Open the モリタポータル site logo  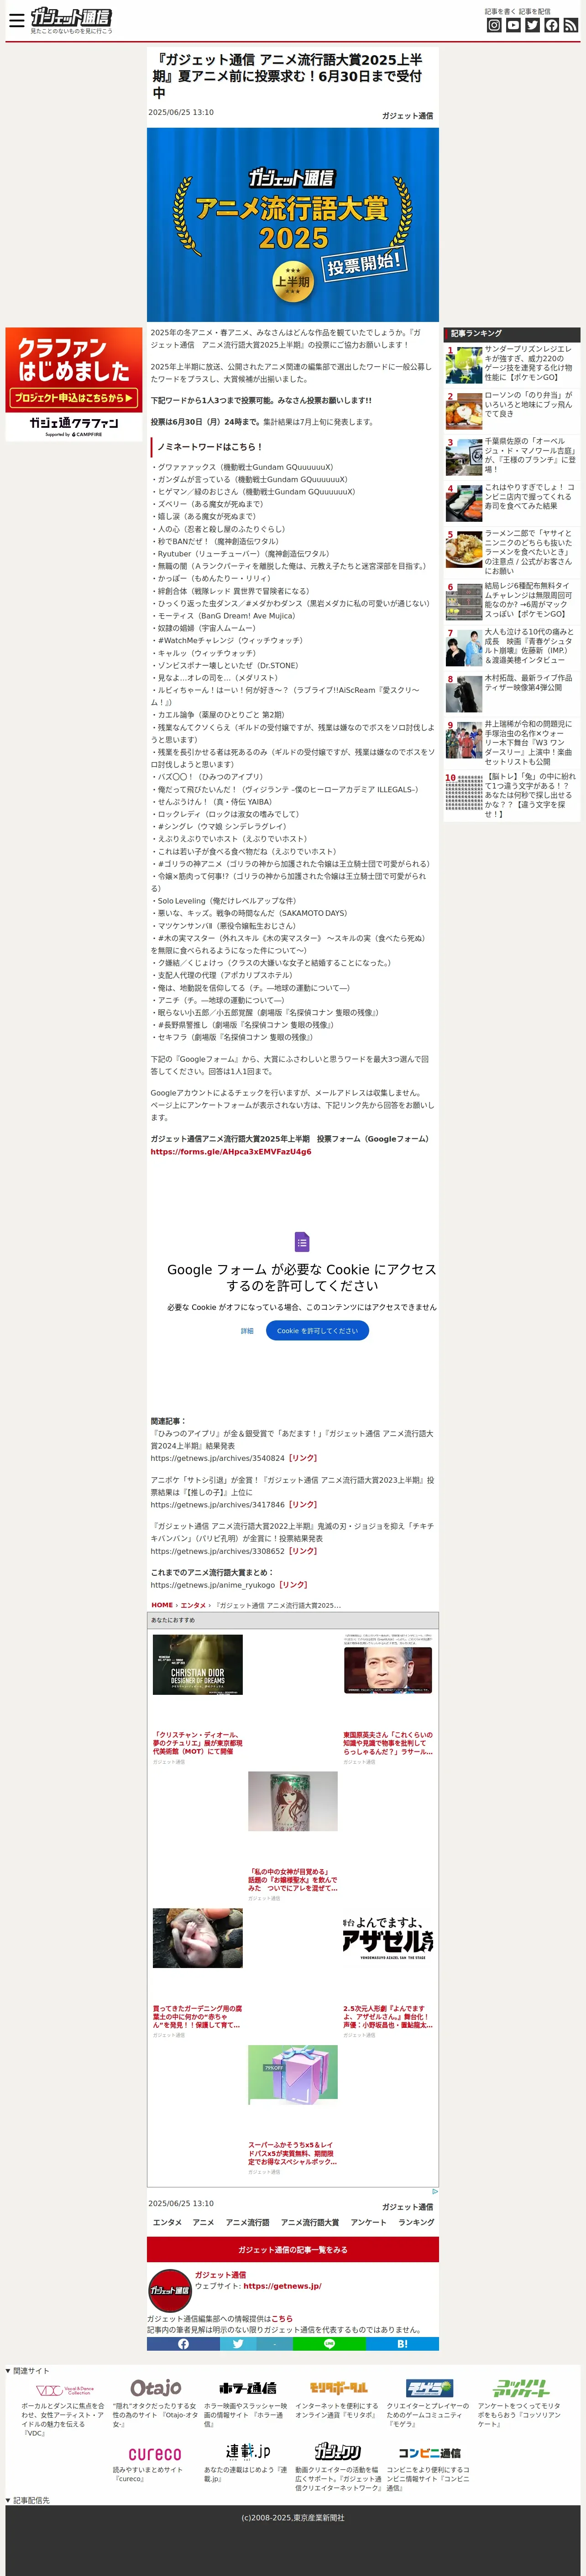coord(338,2387)
